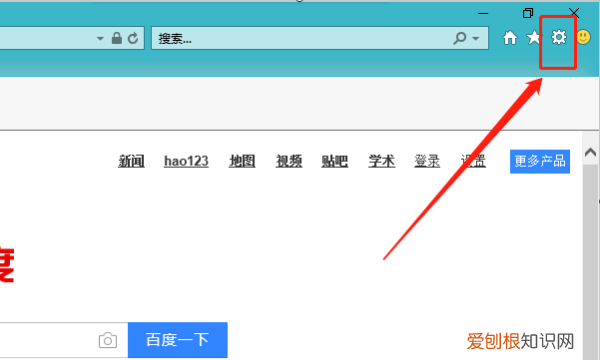Minimize the browser window

click(x=483, y=13)
